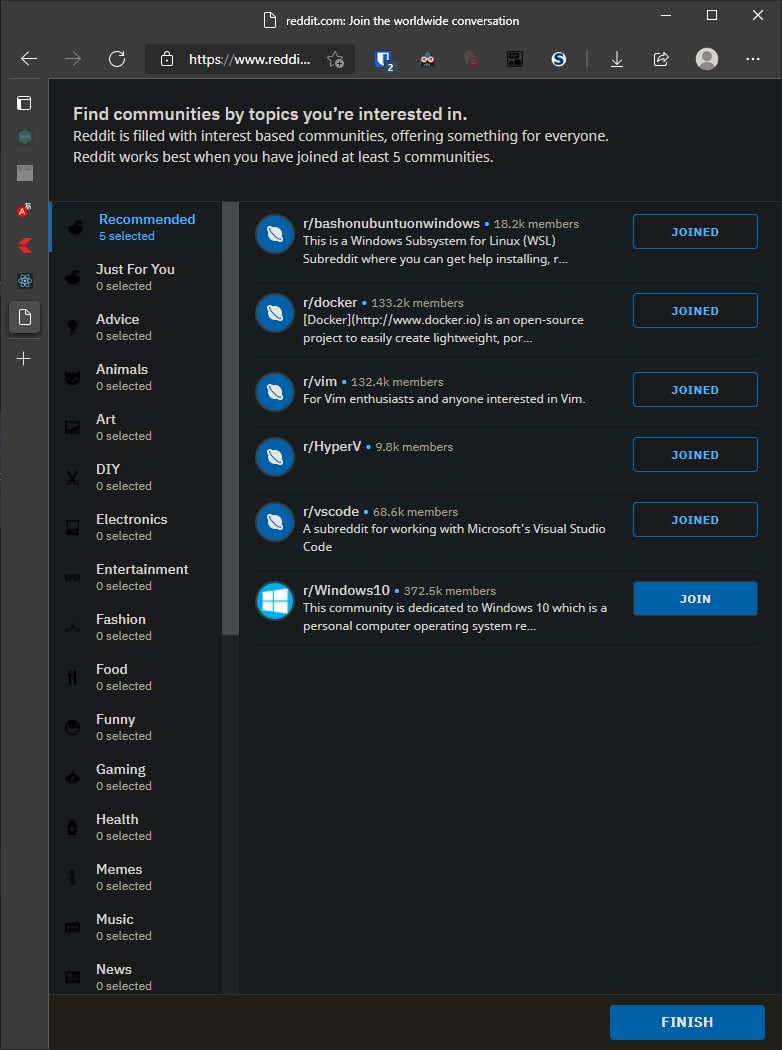Choose the Music category
This screenshot has height=1050, width=782.
[x=137, y=927]
